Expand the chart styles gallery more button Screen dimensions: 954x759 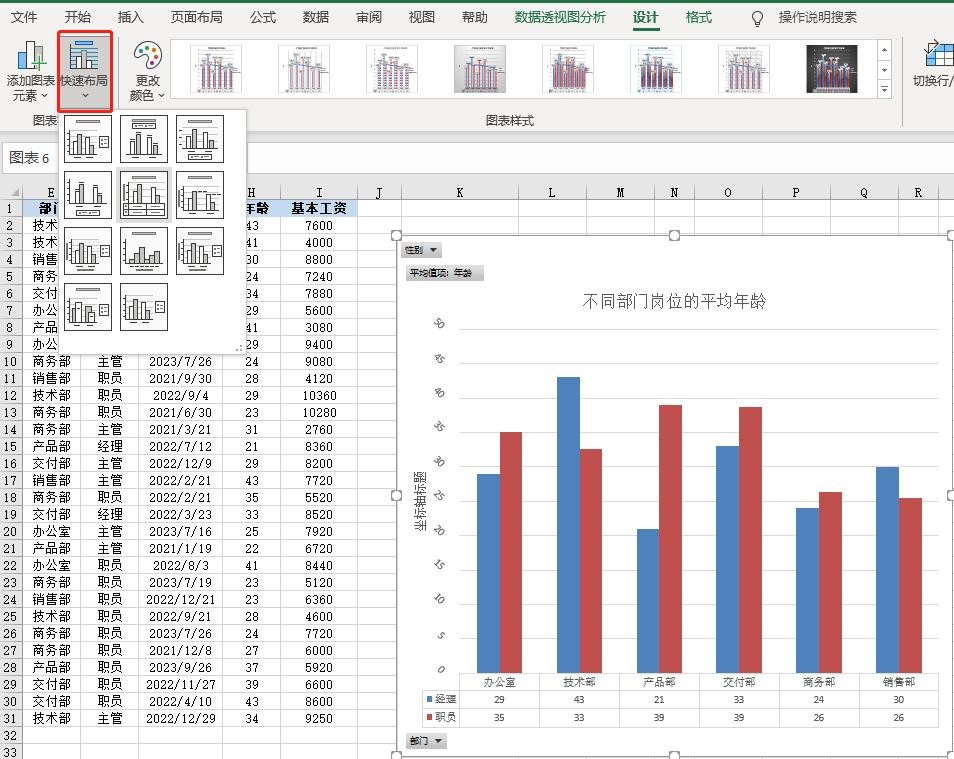point(884,90)
